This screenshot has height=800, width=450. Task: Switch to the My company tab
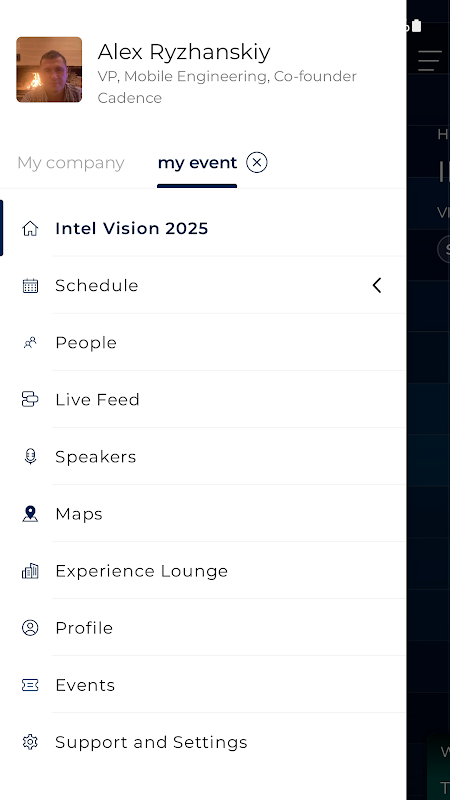71,163
